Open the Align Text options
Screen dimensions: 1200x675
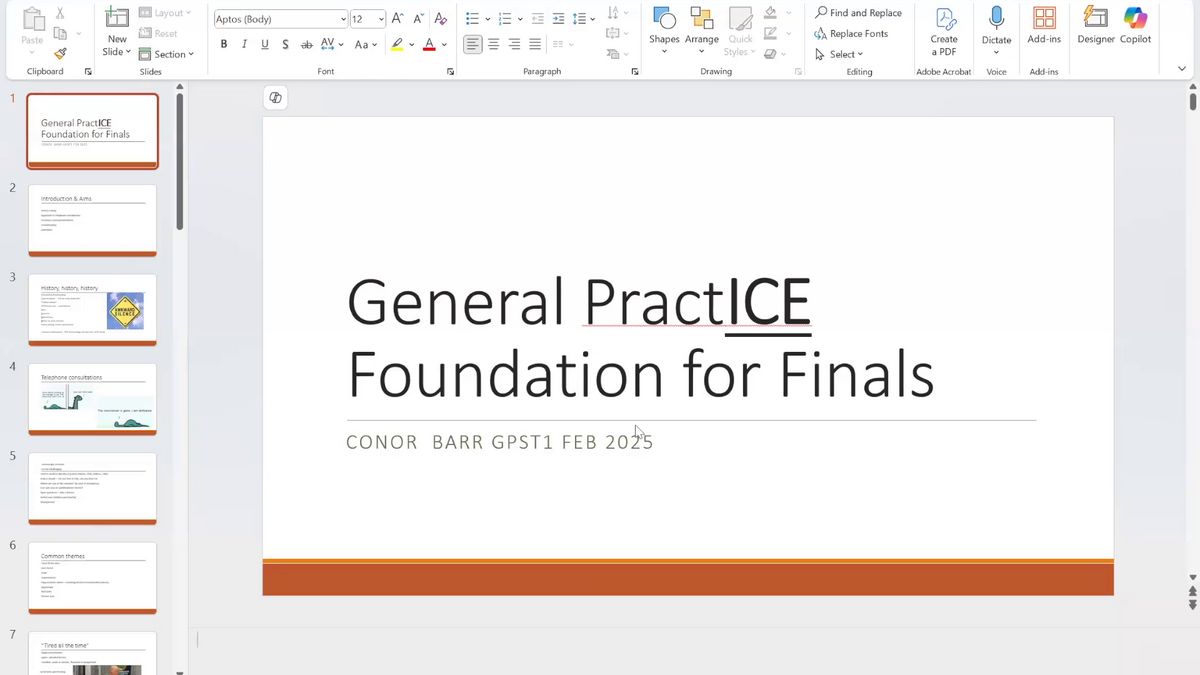pyautogui.click(x=617, y=33)
